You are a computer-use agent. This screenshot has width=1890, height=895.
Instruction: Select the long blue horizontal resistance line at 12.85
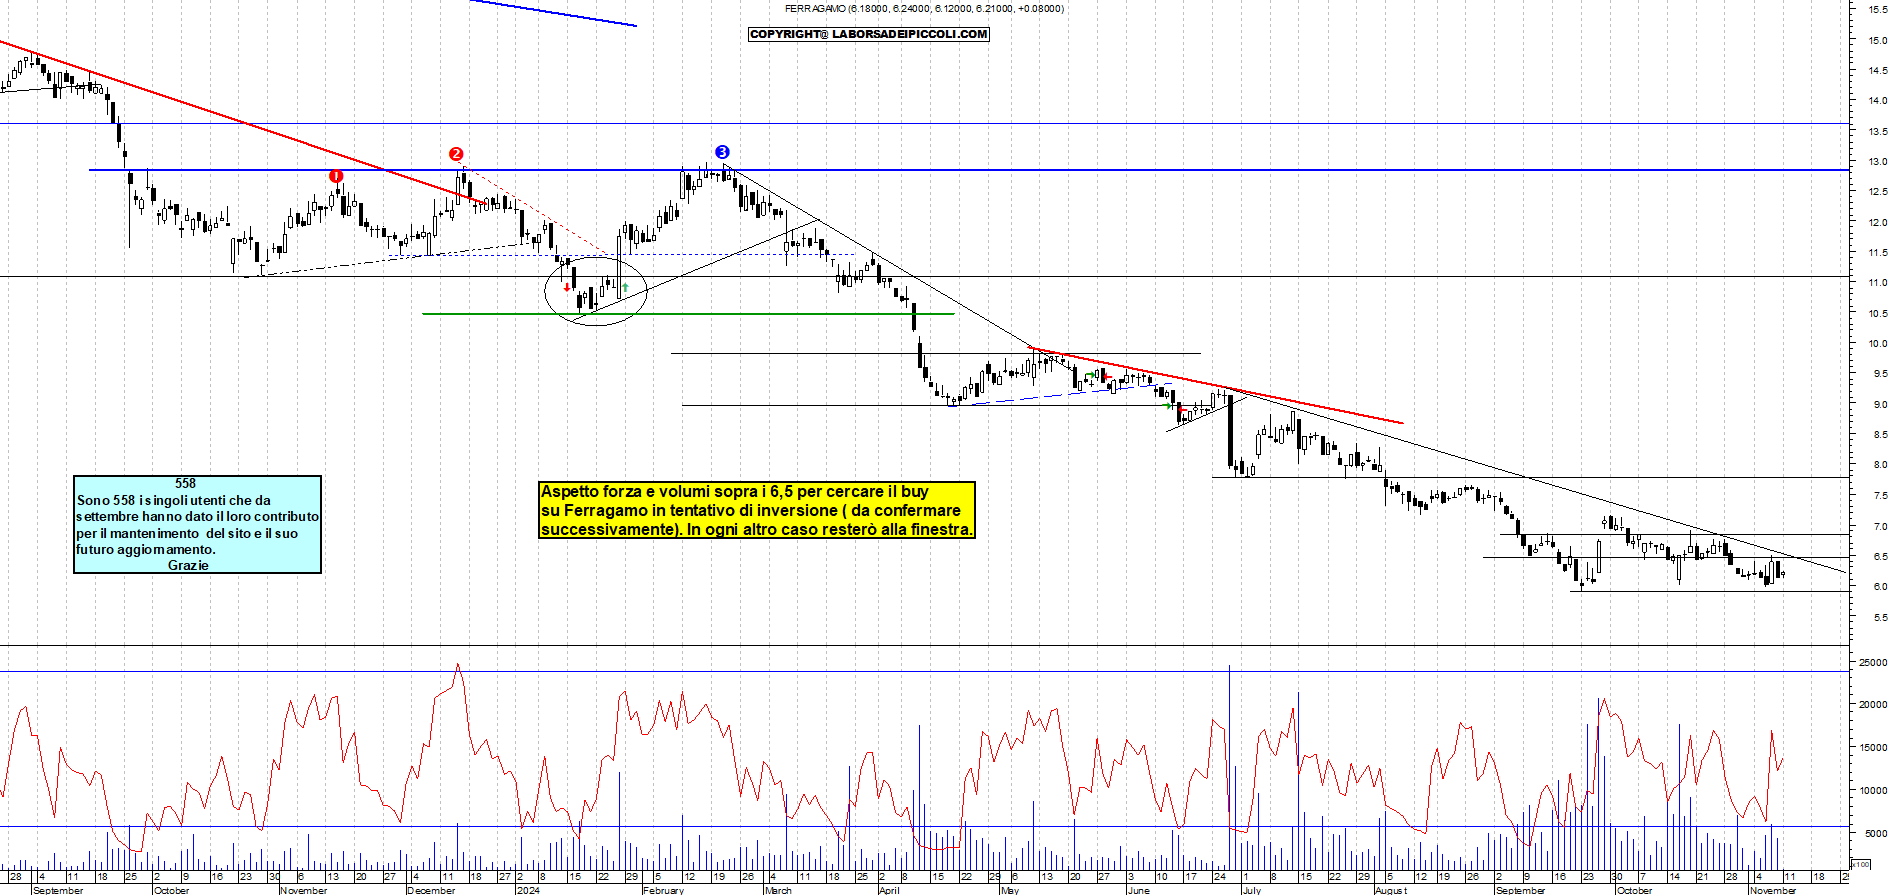pyautogui.click(x=968, y=170)
